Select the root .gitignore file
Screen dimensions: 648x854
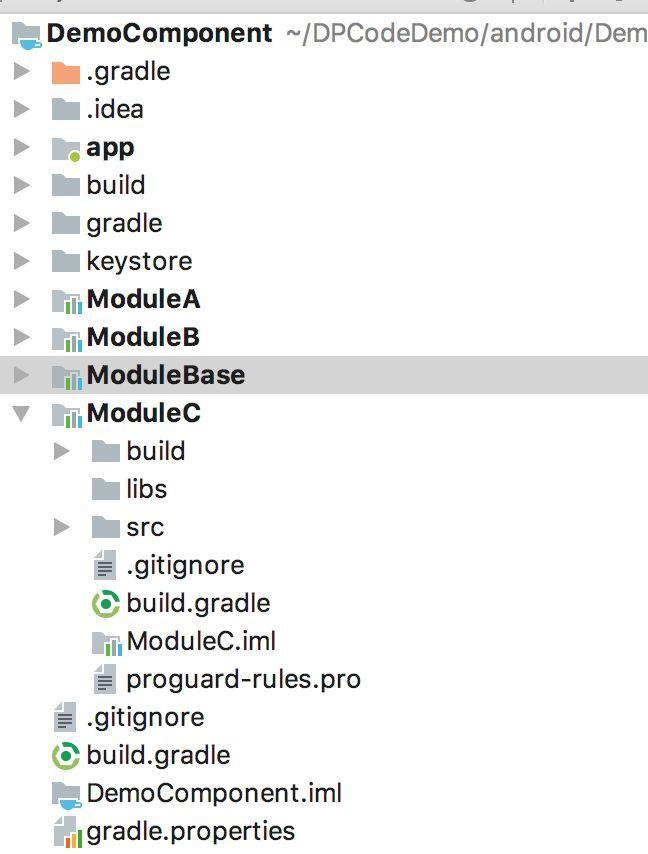pyautogui.click(x=144, y=718)
